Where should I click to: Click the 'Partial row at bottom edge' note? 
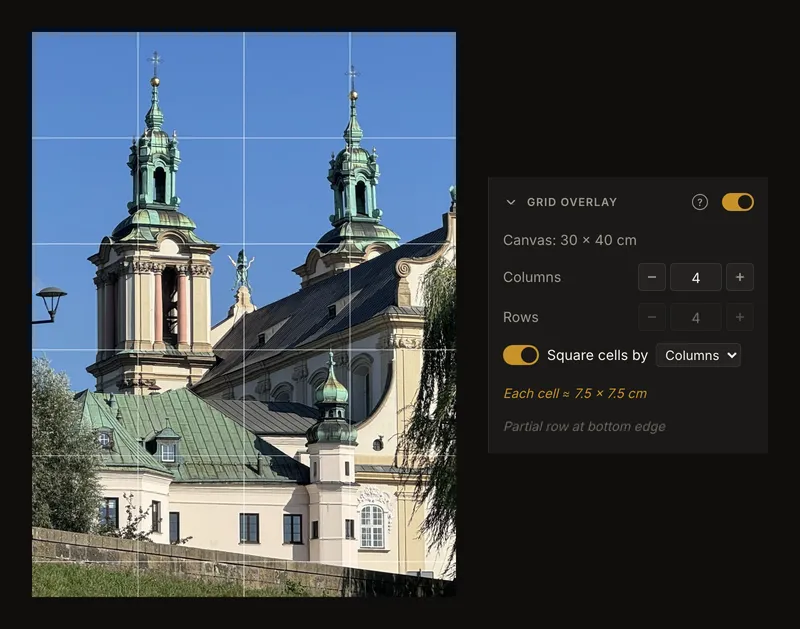click(584, 426)
